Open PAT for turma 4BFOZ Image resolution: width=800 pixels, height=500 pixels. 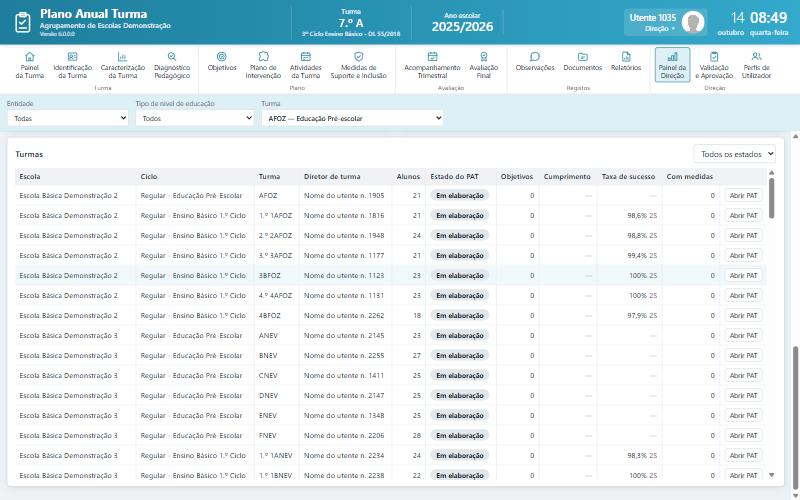[x=743, y=315]
